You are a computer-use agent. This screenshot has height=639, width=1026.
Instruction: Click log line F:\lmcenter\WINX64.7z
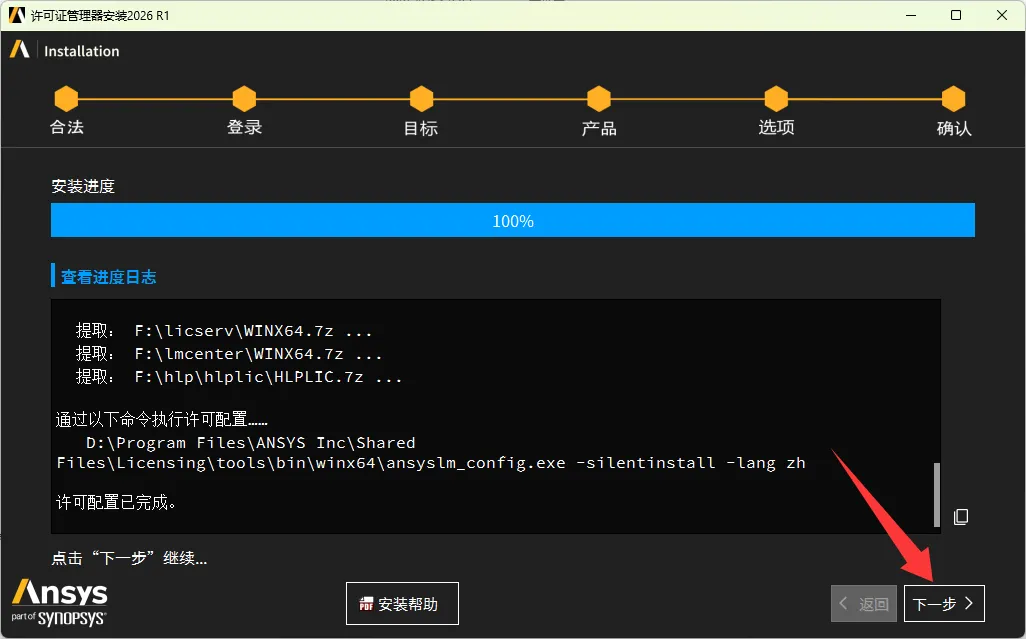point(229,354)
